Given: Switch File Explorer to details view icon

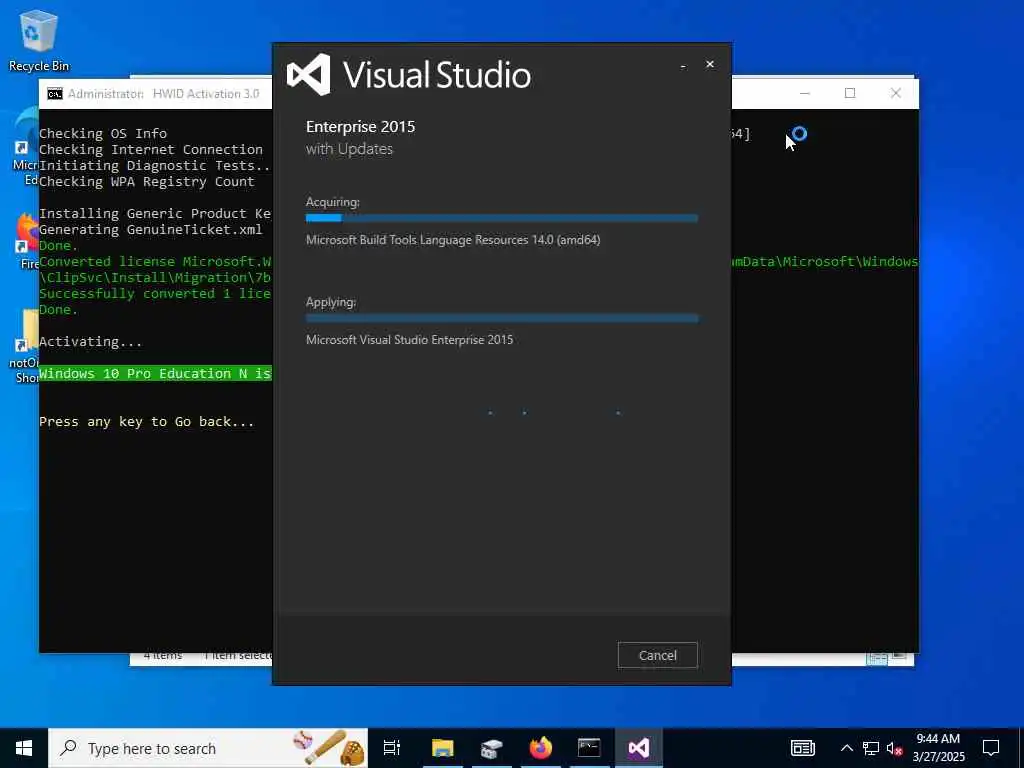Looking at the screenshot, I should click(x=877, y=658).
